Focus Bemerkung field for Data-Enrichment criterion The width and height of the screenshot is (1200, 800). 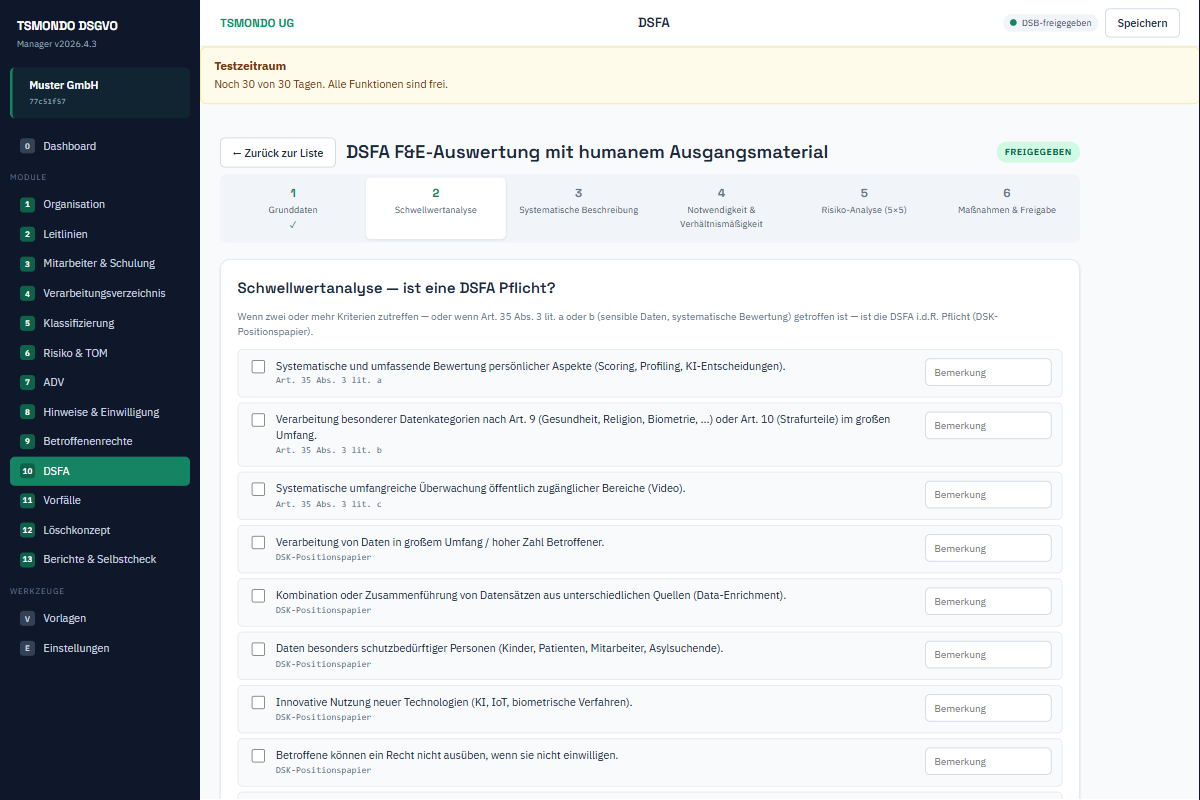click(x=988, y=601)
